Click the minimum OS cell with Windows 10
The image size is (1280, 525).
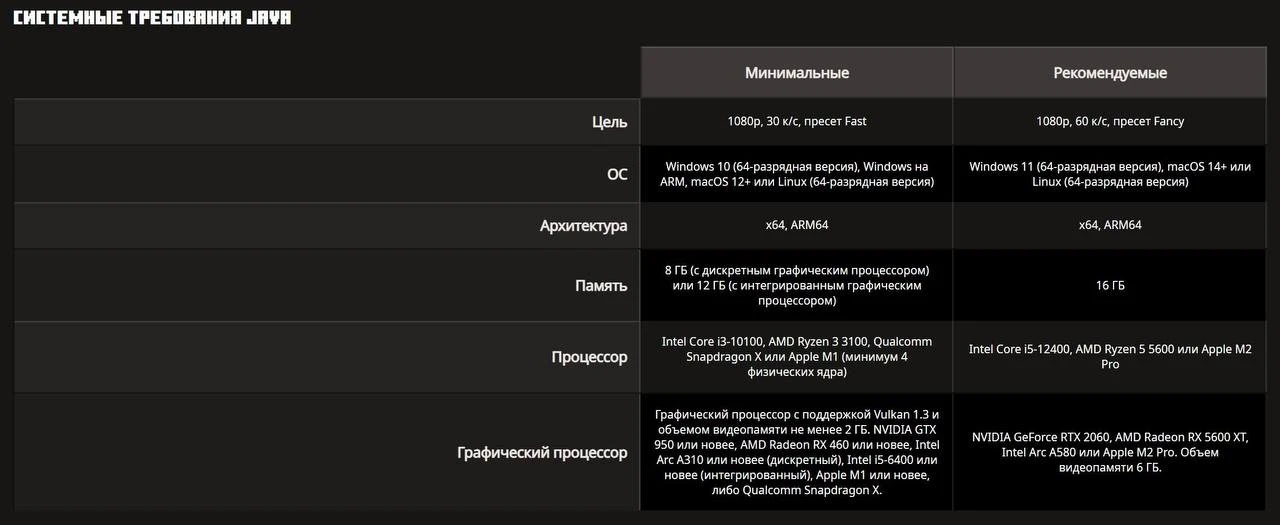[797, 174]
